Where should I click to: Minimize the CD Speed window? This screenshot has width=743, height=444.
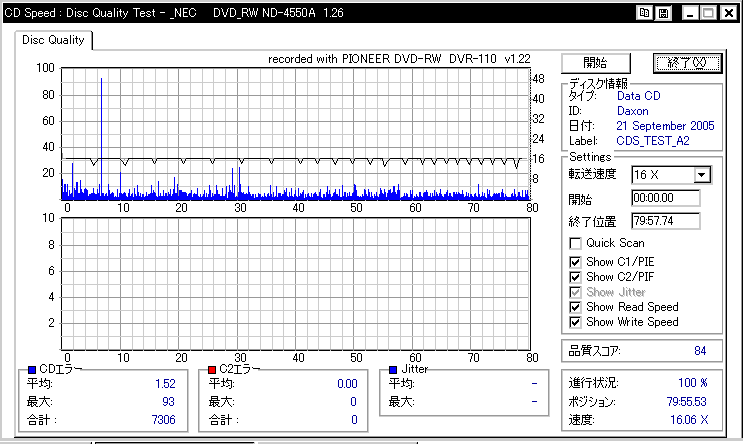click(x=689, y=13)
